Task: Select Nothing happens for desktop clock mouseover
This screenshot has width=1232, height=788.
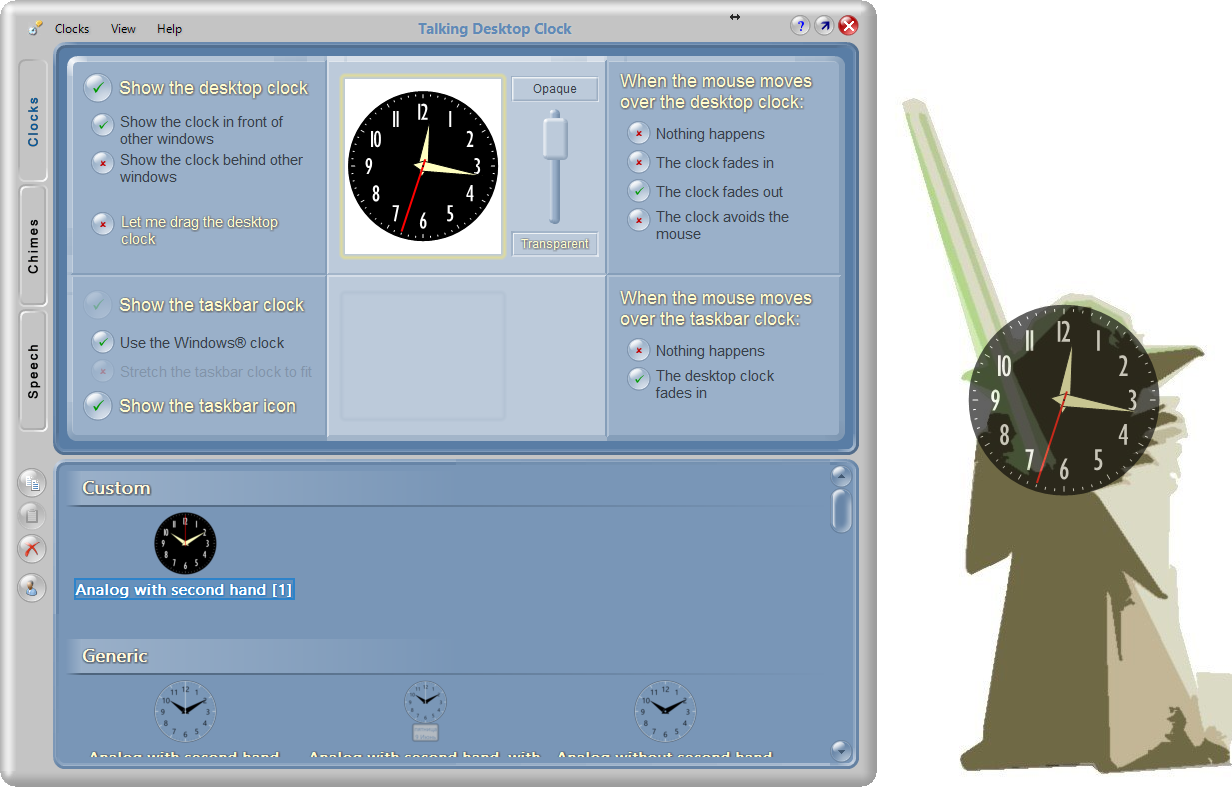Action: click(639, 133)
